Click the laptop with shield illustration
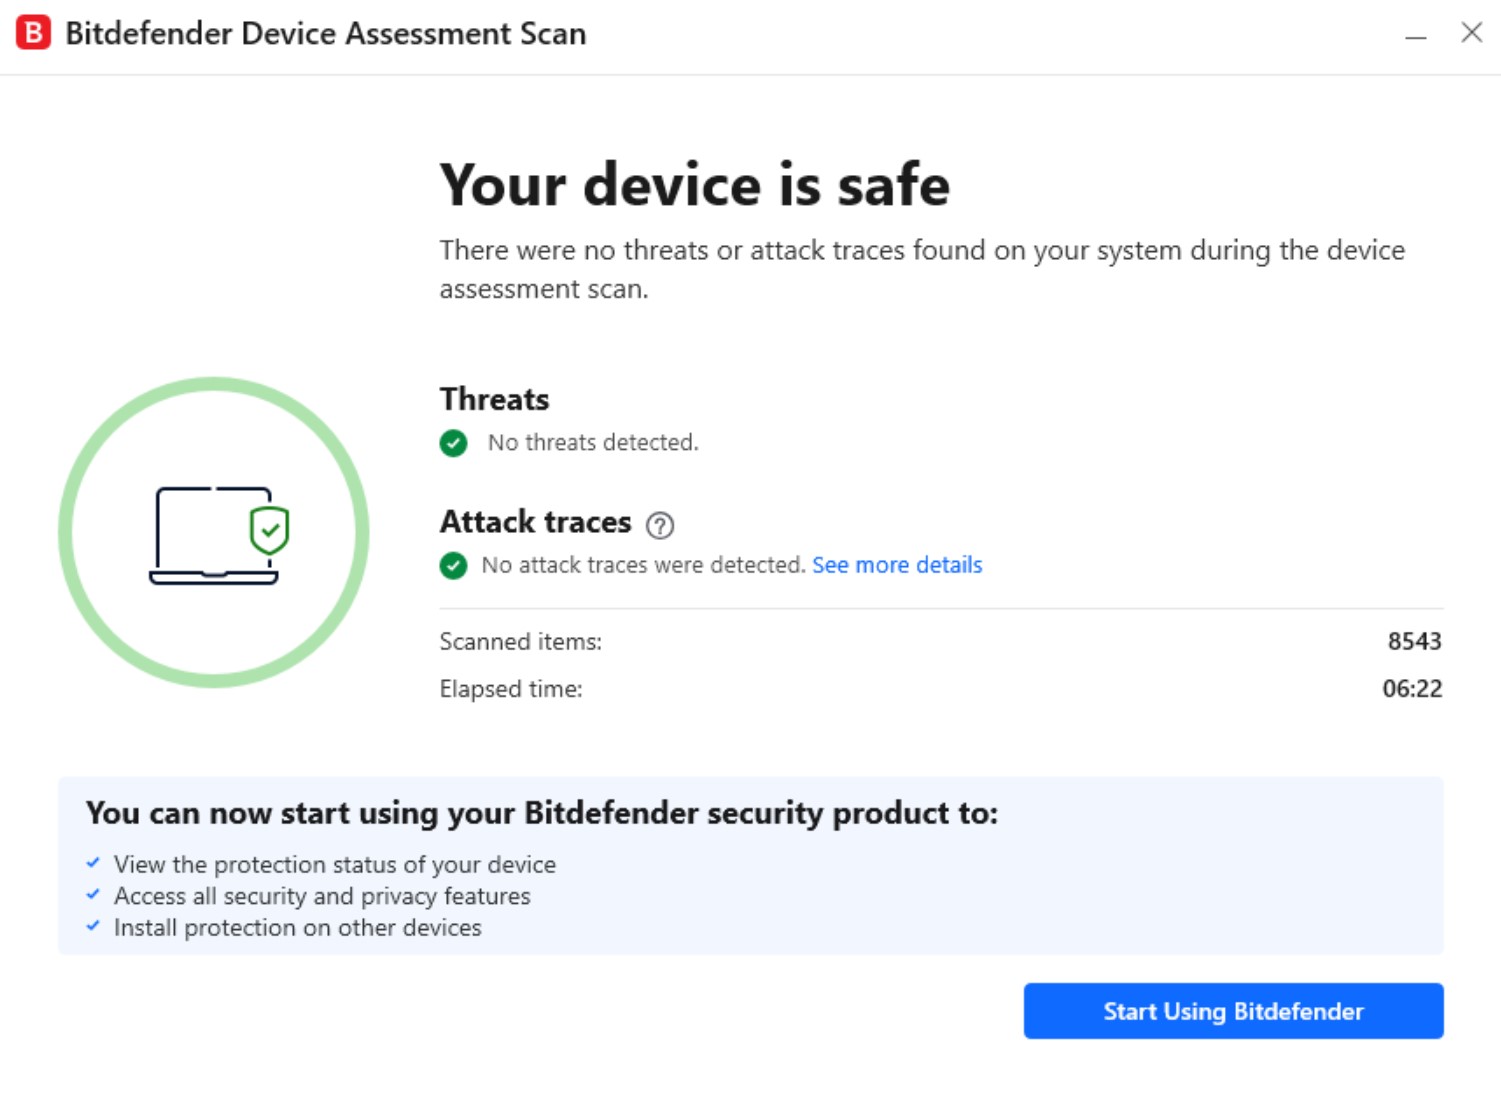Screen dimensions: 1501x1097 coord(213,535)
